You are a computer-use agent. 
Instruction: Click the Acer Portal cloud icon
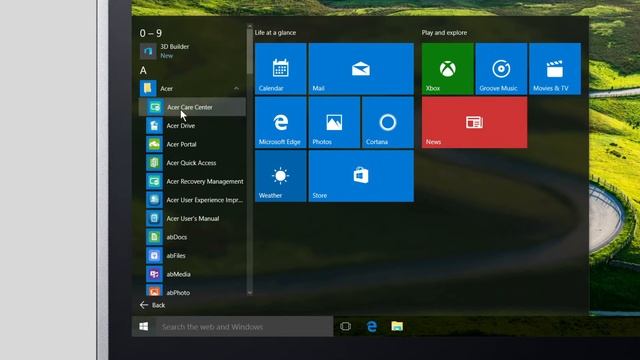point(154,144)
